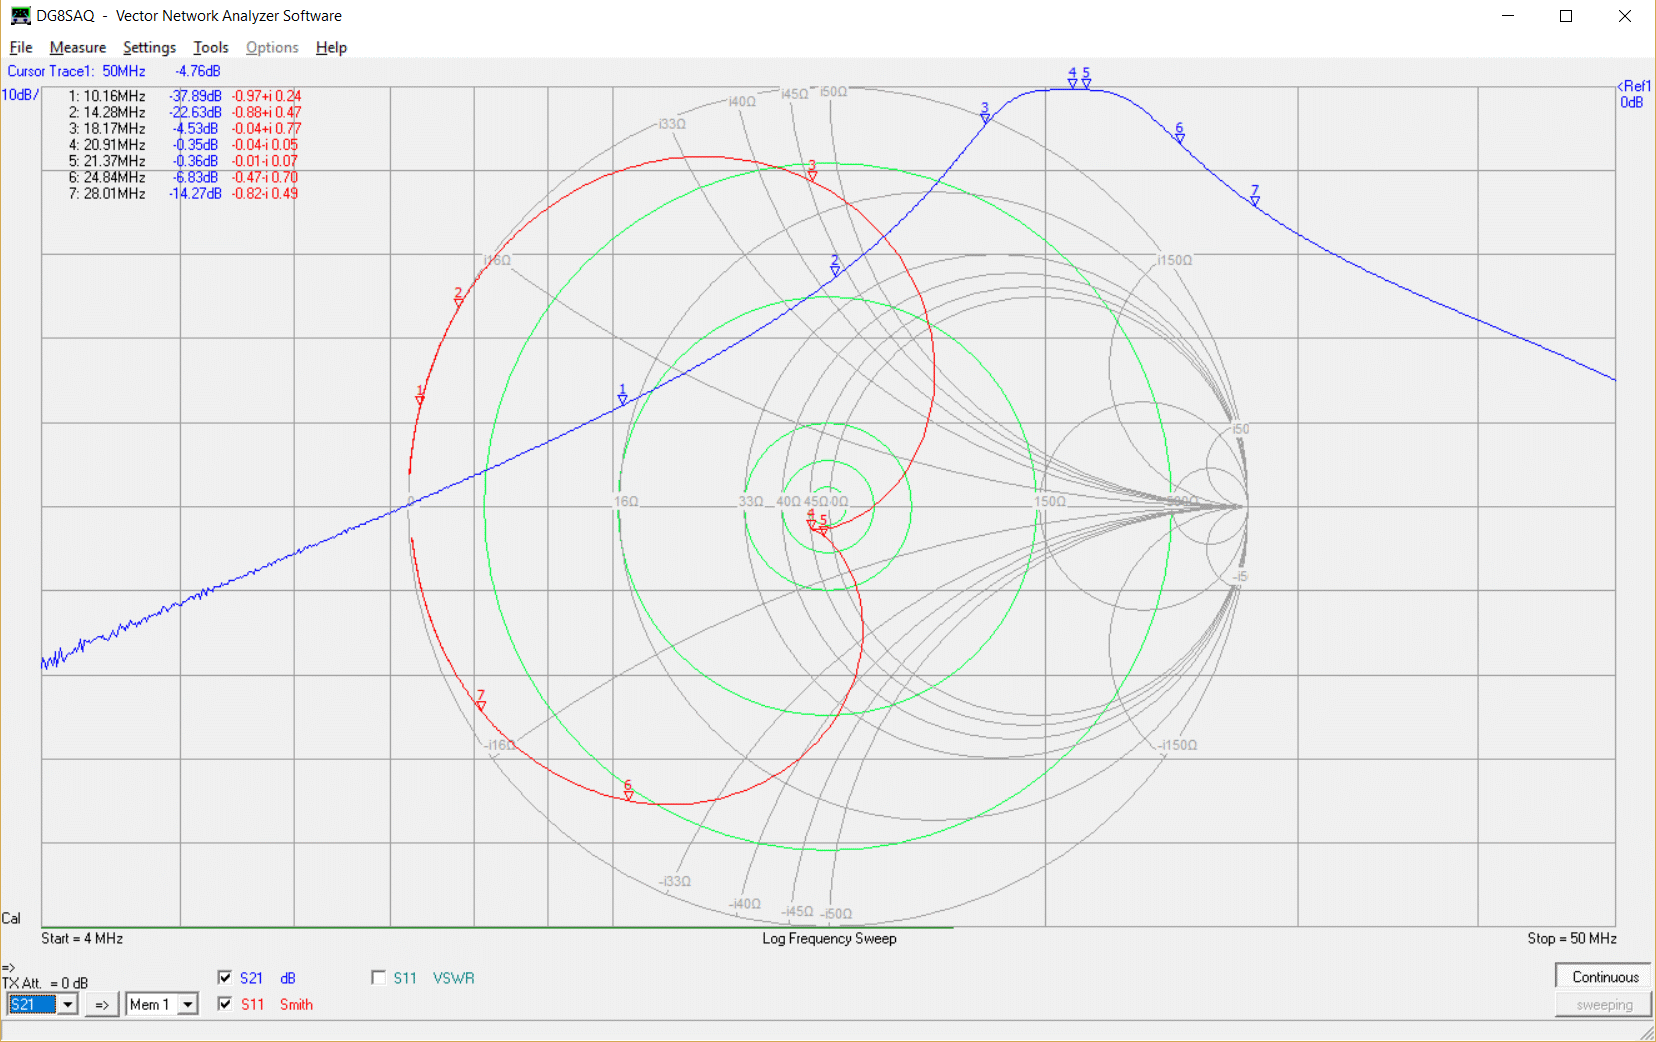The image size is (1656, 1042).
Task: Click blue marker 7 on S21 trace
Action: coord(1254,196)
